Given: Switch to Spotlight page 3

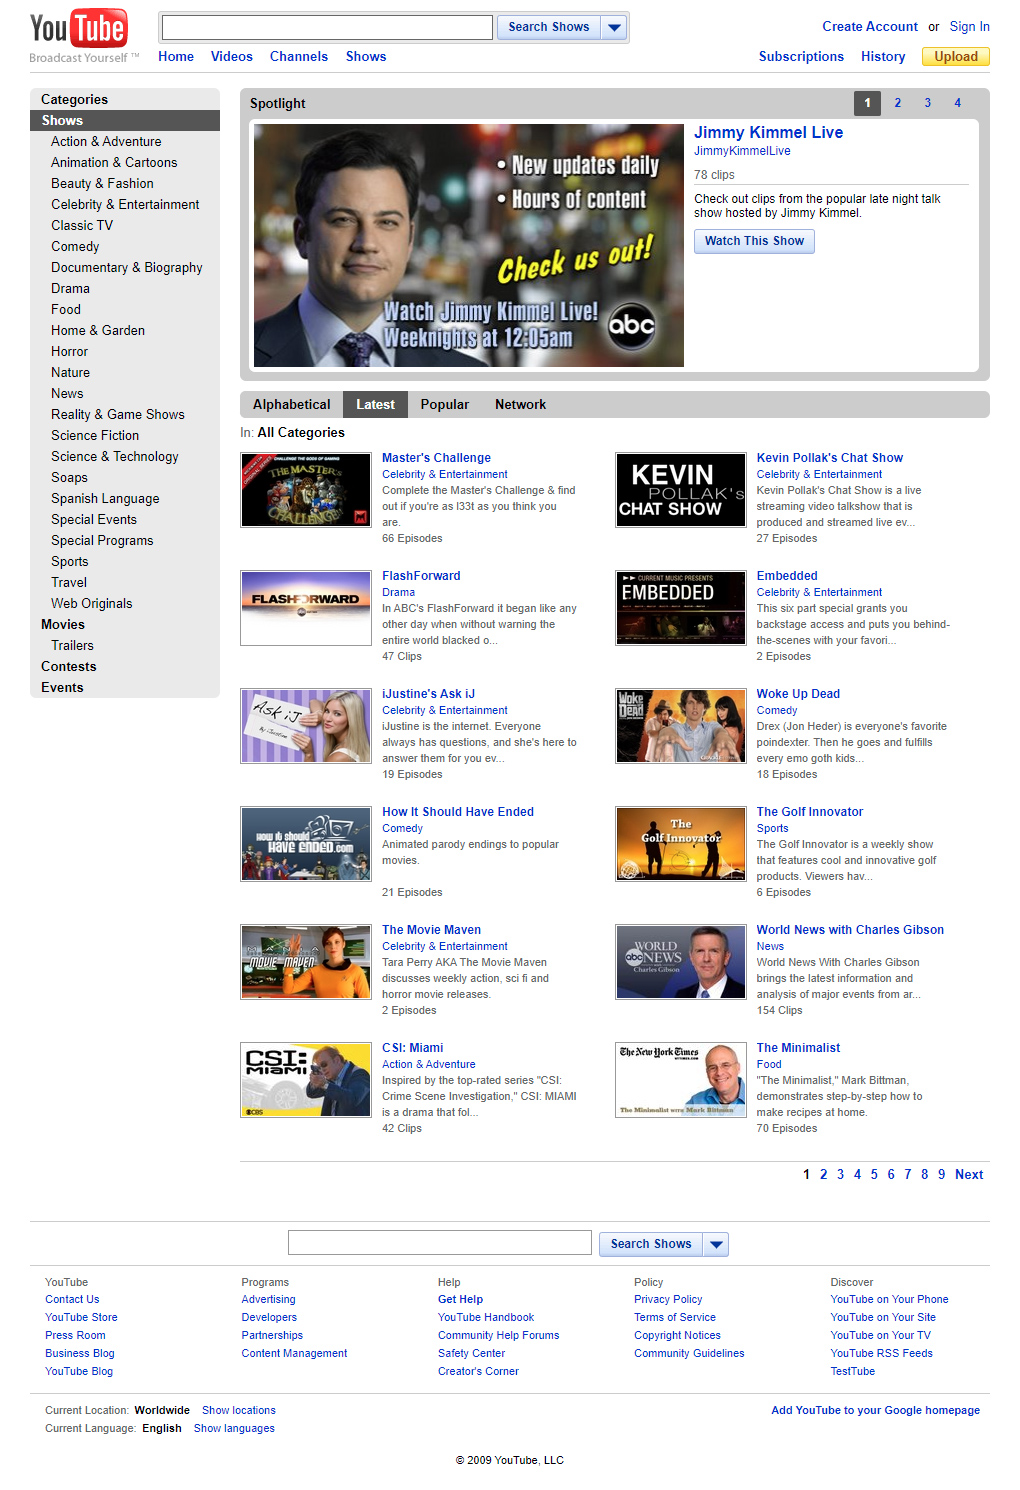Looking at the screenshot, I should [x=928, y=103].
